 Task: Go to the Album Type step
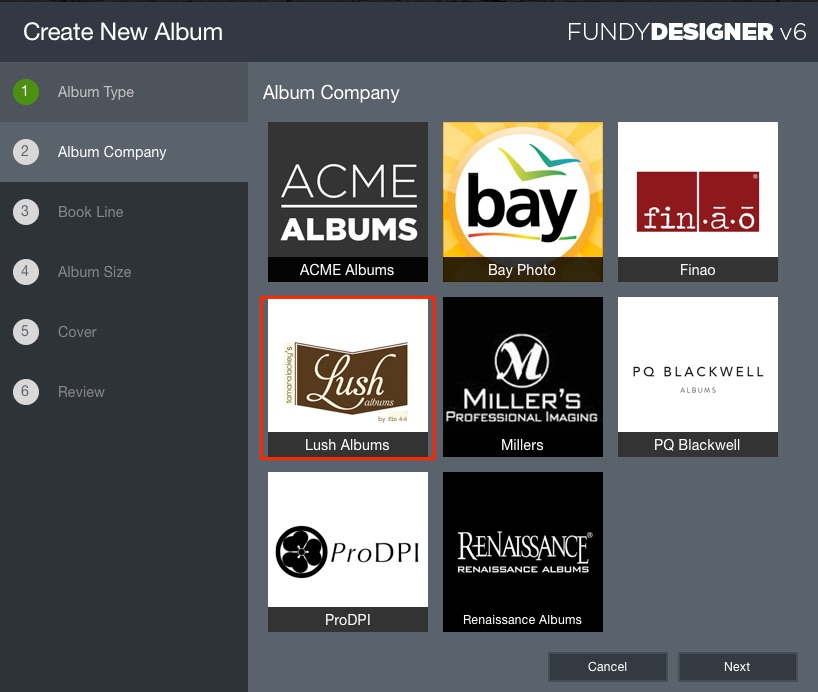pos(124,92)
